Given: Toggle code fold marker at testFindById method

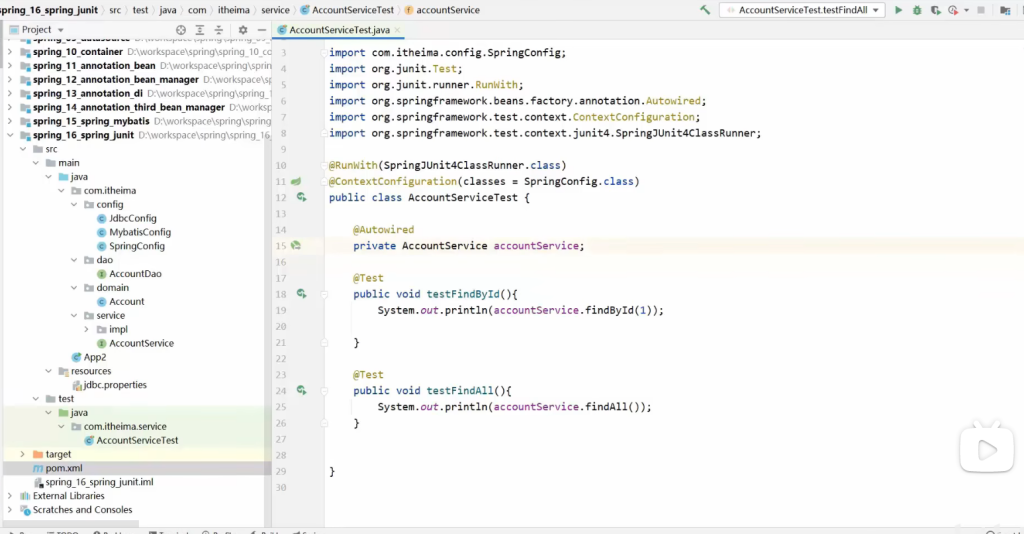Looking at the screenshot, I should pos(324,294).
